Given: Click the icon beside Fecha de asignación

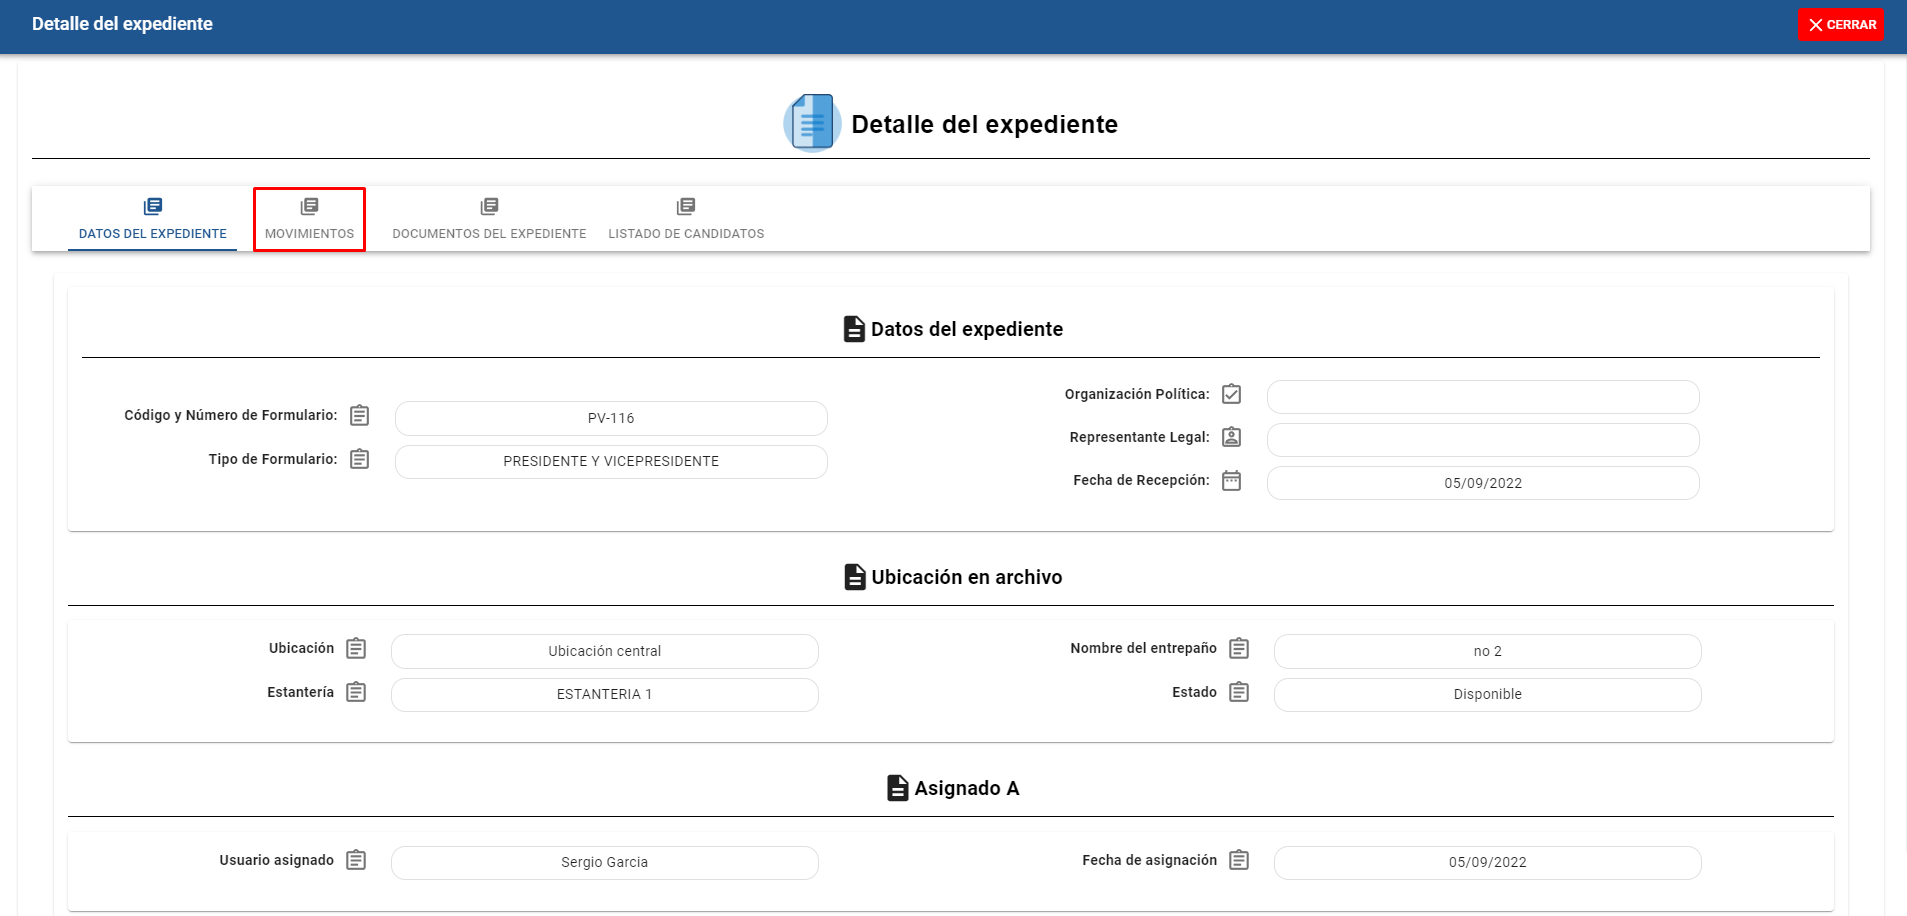Looking at the screenshot, I should pyautogui.click(x=1239, y=860).
